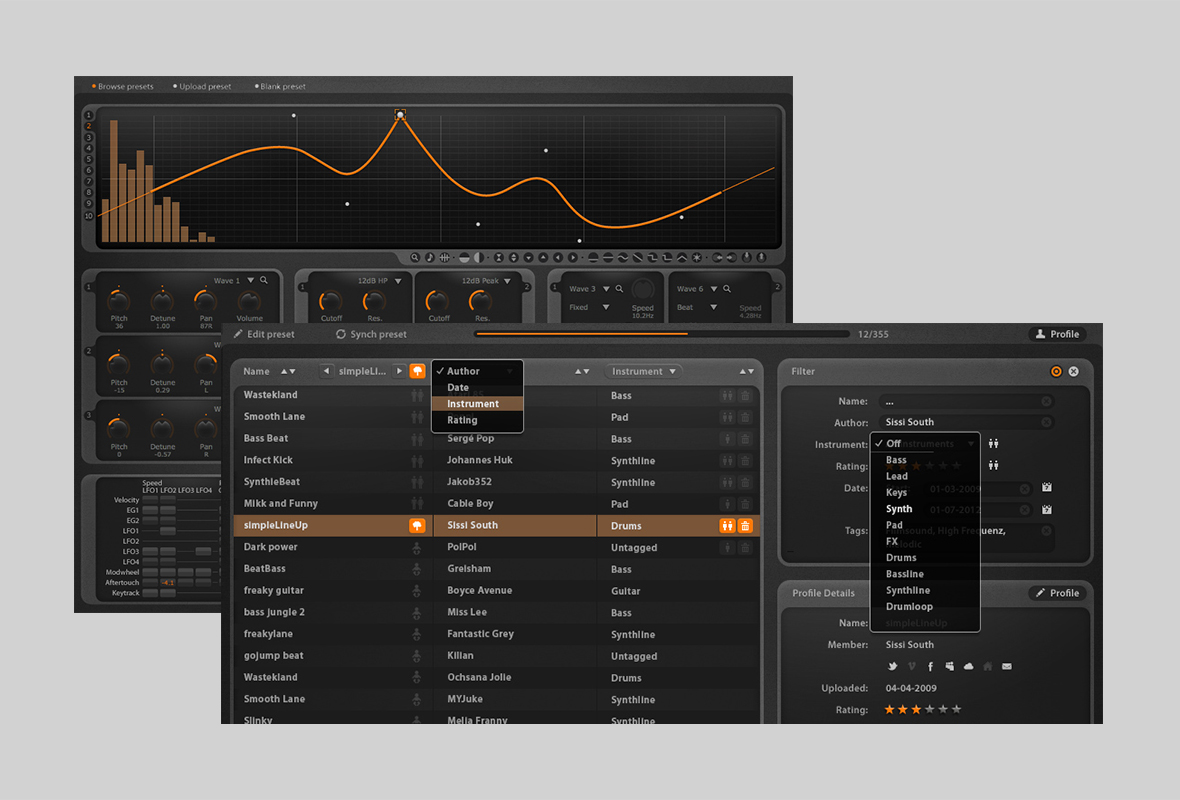Open the Beat mode dropdown
The height and width of the screenshot is (800, 1180).
(x=713, y=307)
